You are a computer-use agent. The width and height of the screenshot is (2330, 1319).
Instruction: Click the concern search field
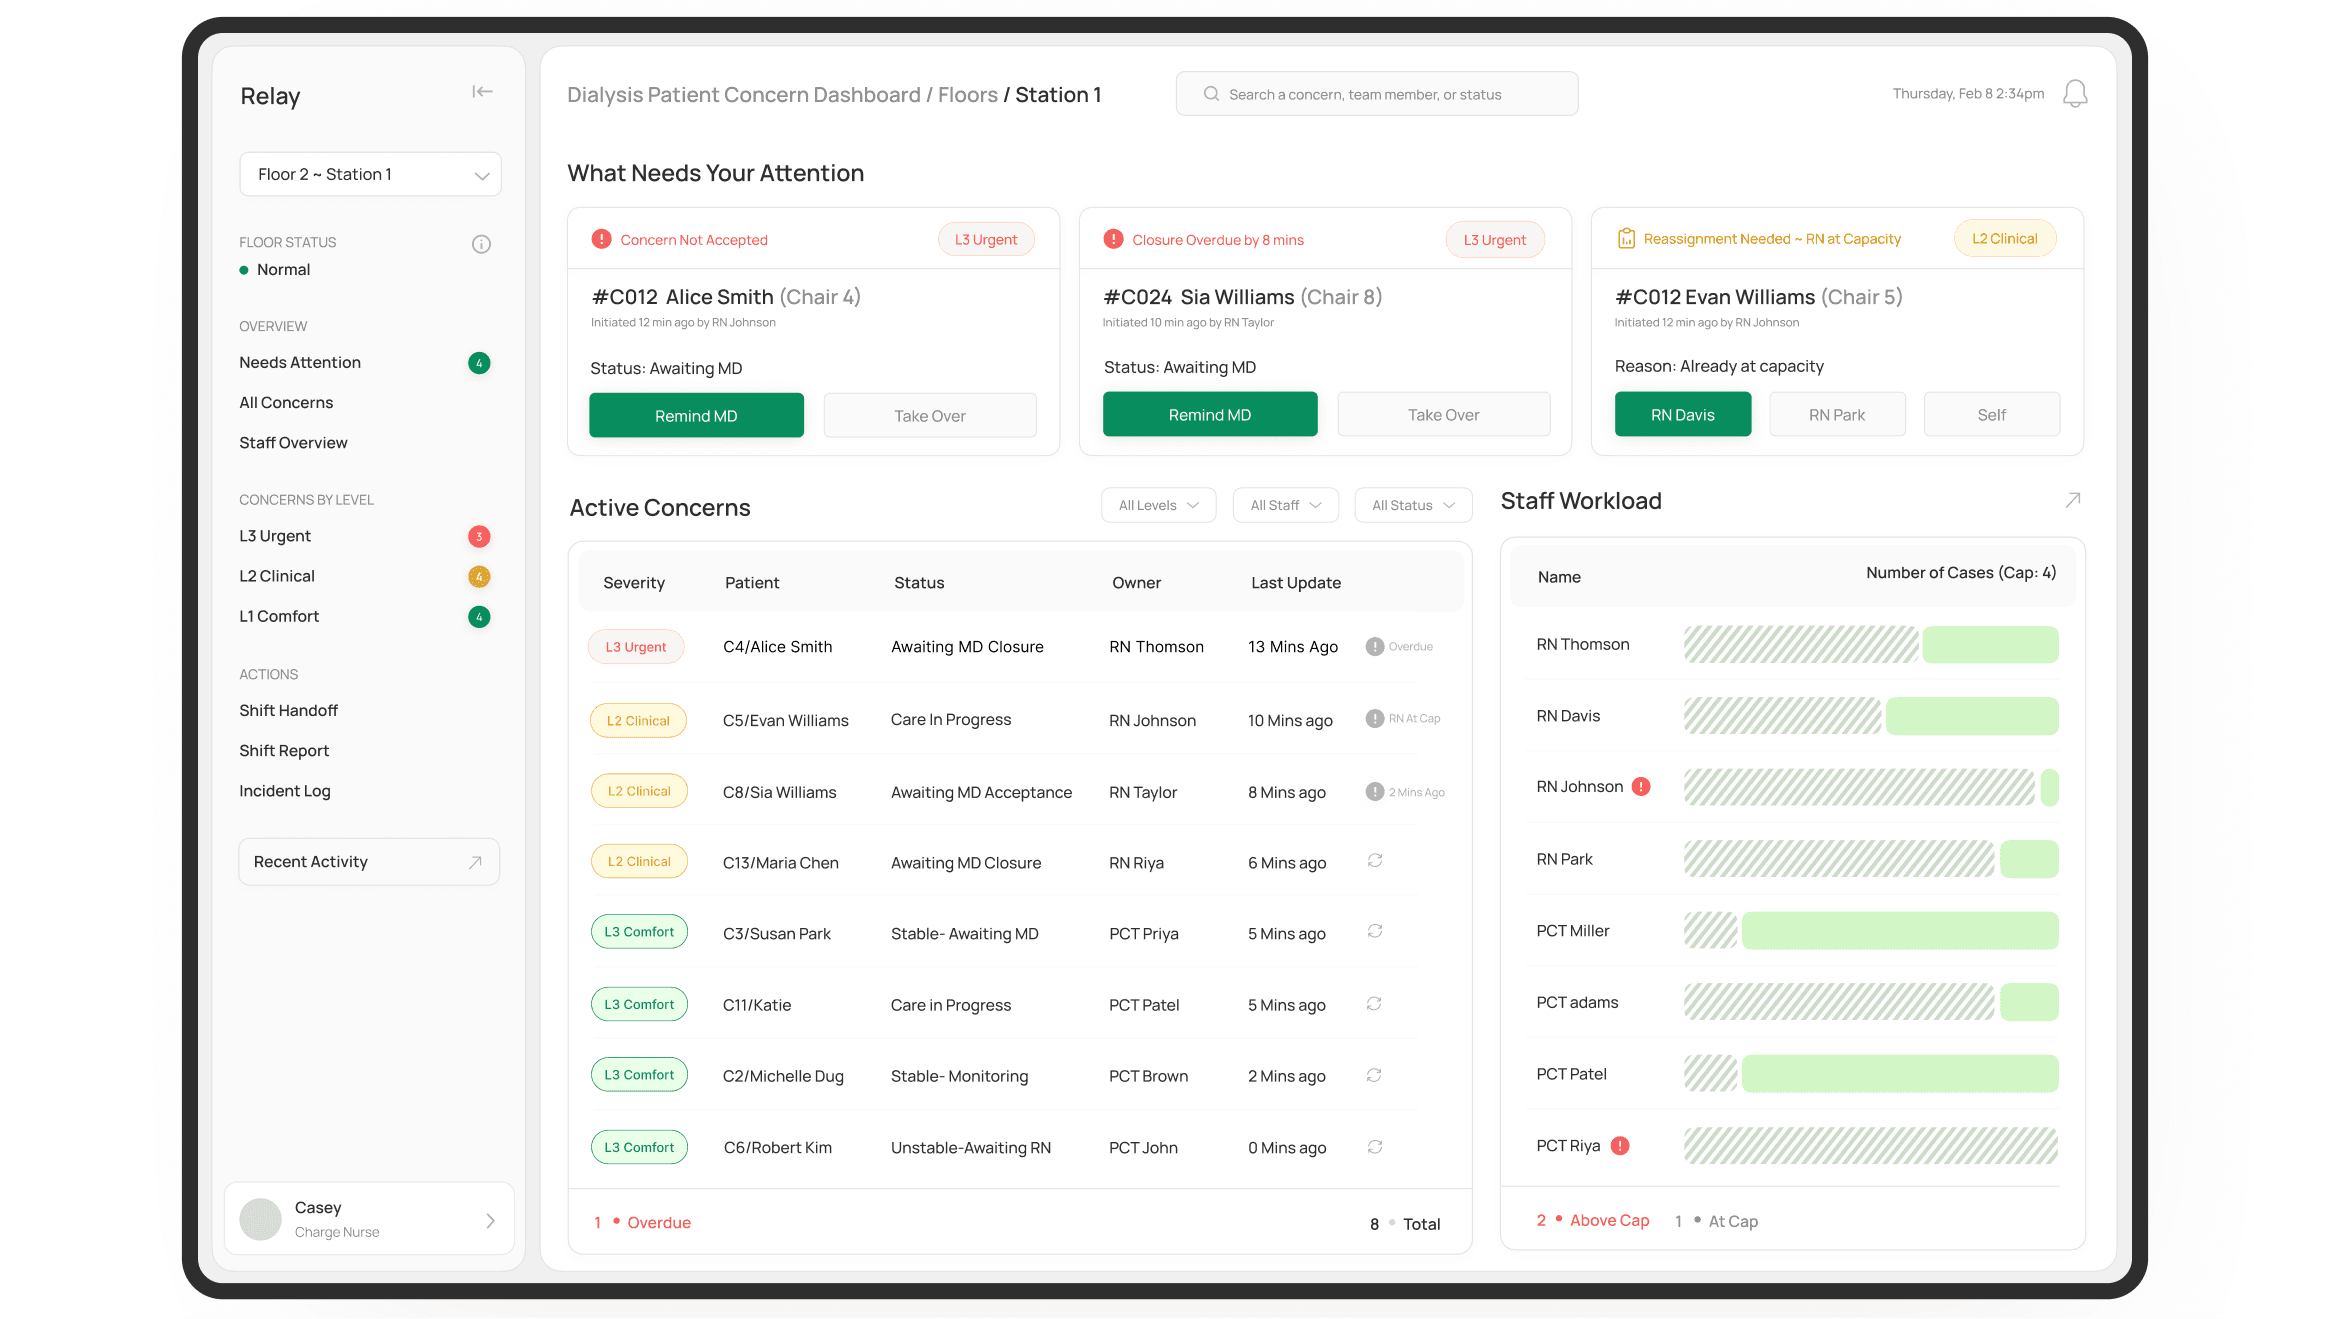[x=1376, y=94]
